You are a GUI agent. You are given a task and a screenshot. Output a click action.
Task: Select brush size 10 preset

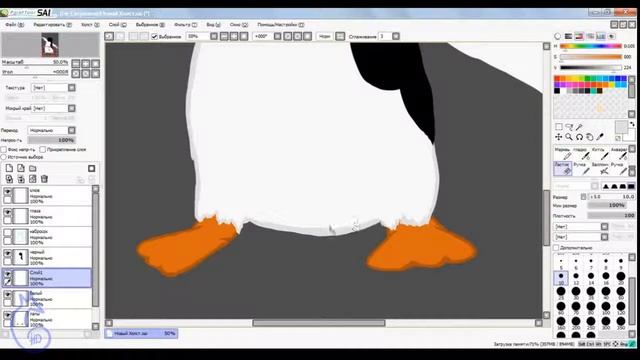coord(561,278)
